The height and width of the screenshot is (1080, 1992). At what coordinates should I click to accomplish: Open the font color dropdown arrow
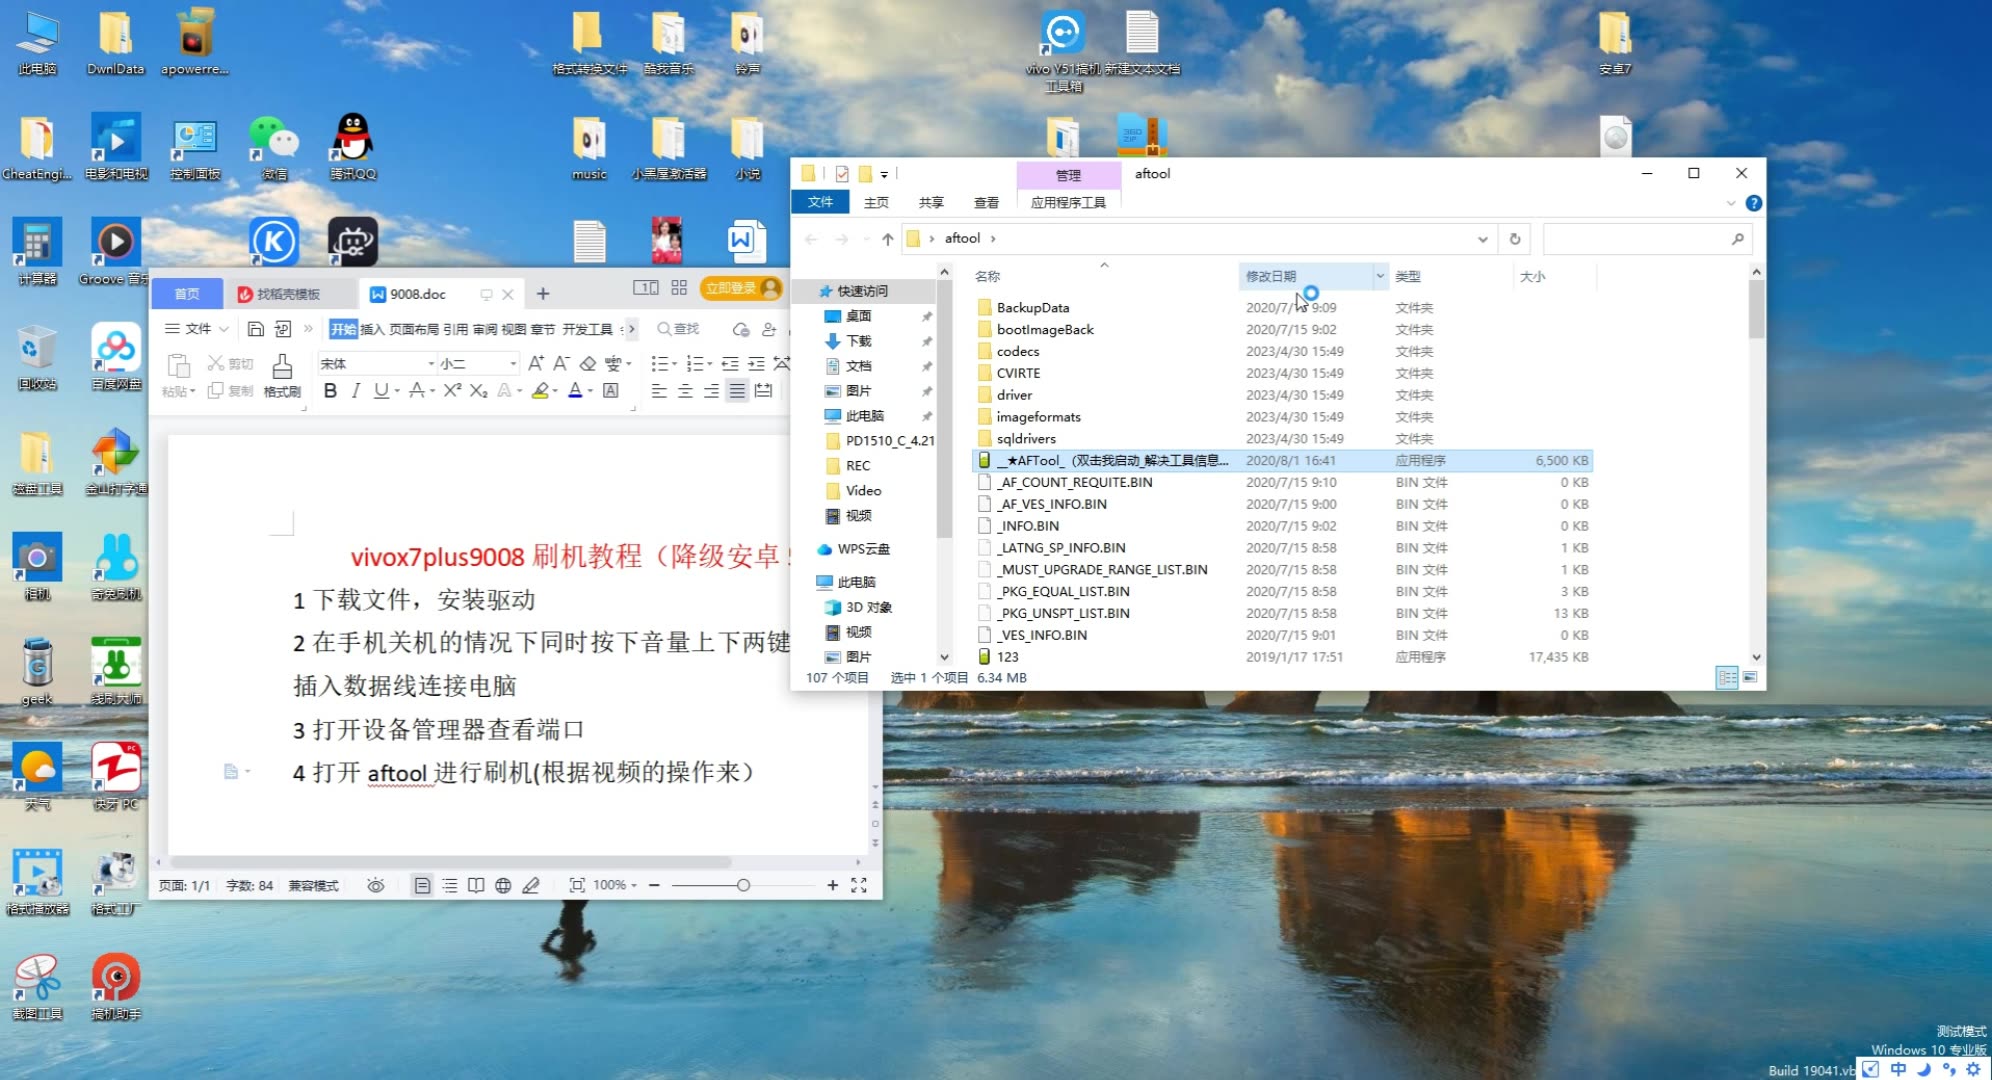point(590,391)
